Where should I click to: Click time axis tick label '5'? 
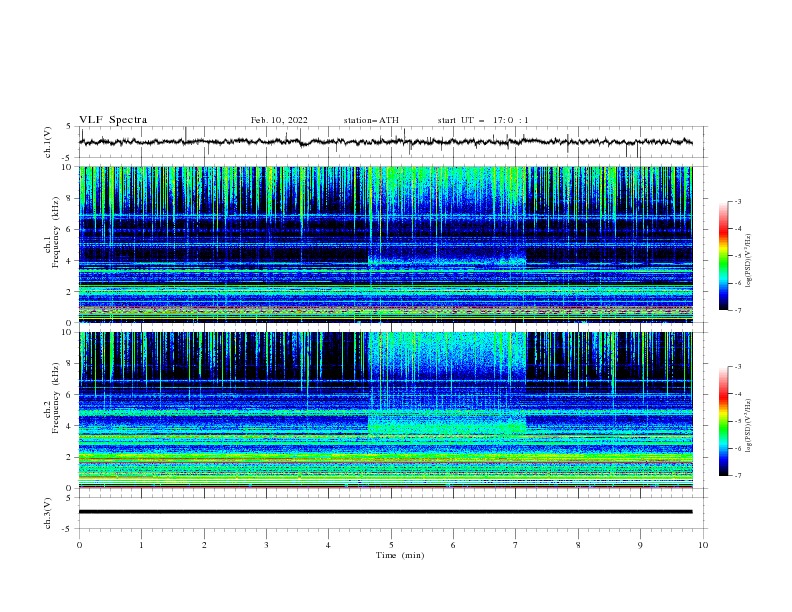pos(391,545)
